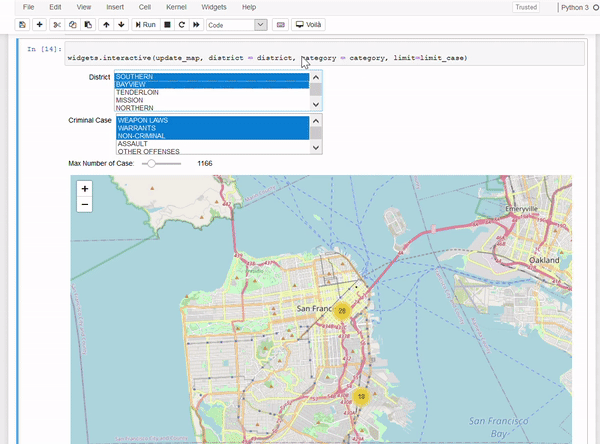The image size is (600, 444).
Task: Open the Widgets menu
Action: [x=214, y=7]
